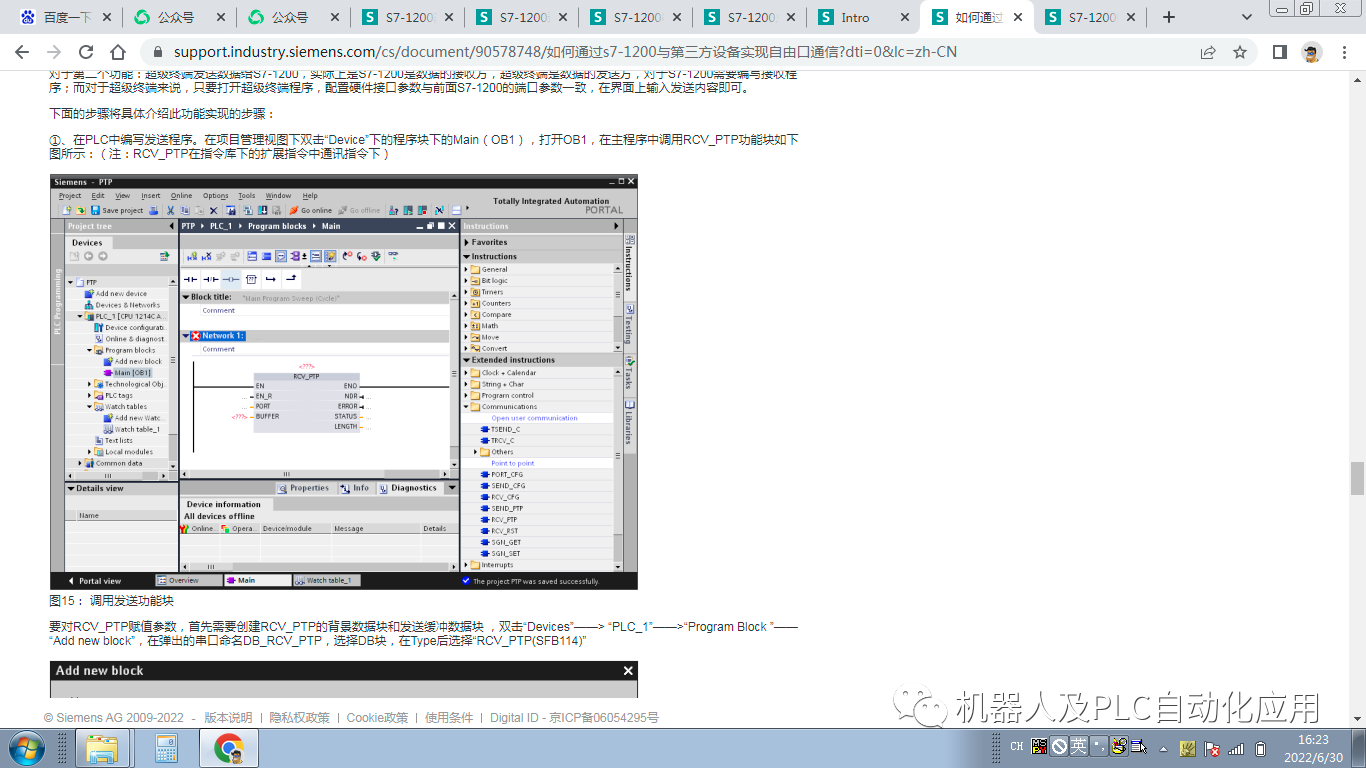Open File Explorer from the taskbar

[103, 748]
